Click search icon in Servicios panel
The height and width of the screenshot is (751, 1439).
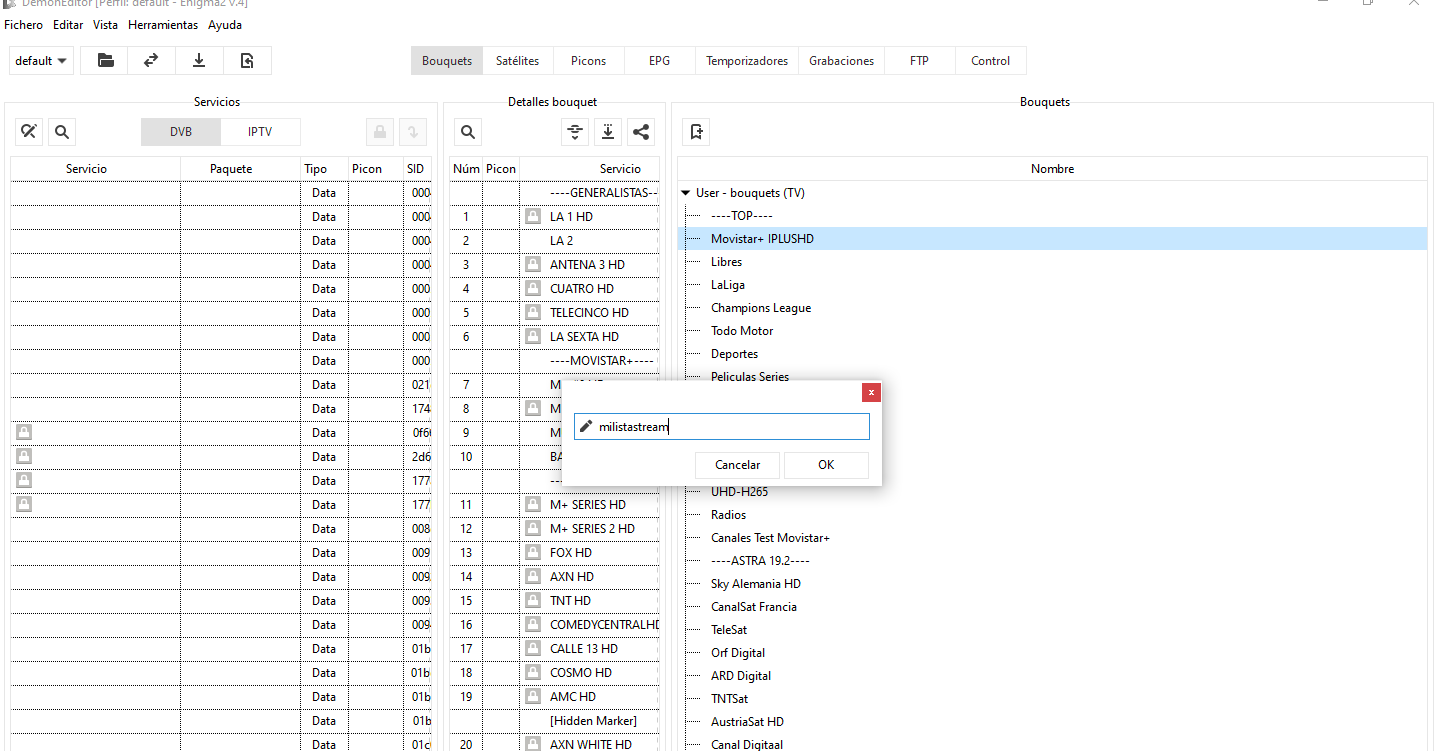(61, 131)
